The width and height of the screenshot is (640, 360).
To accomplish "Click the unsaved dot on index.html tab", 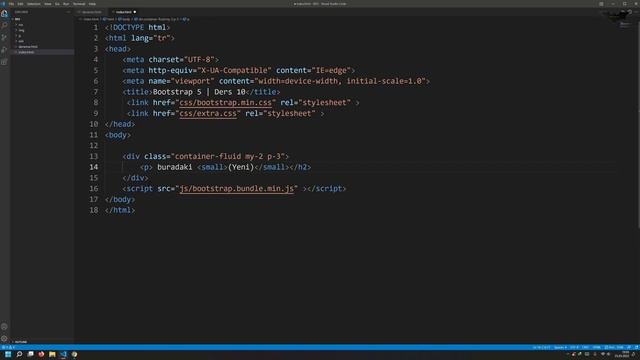I will tap(135, 12).
